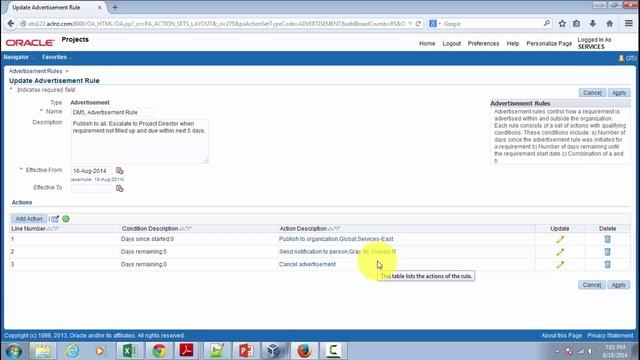
Task: Bookmark the page with the star icon
Action: click(x=562, y=24)
